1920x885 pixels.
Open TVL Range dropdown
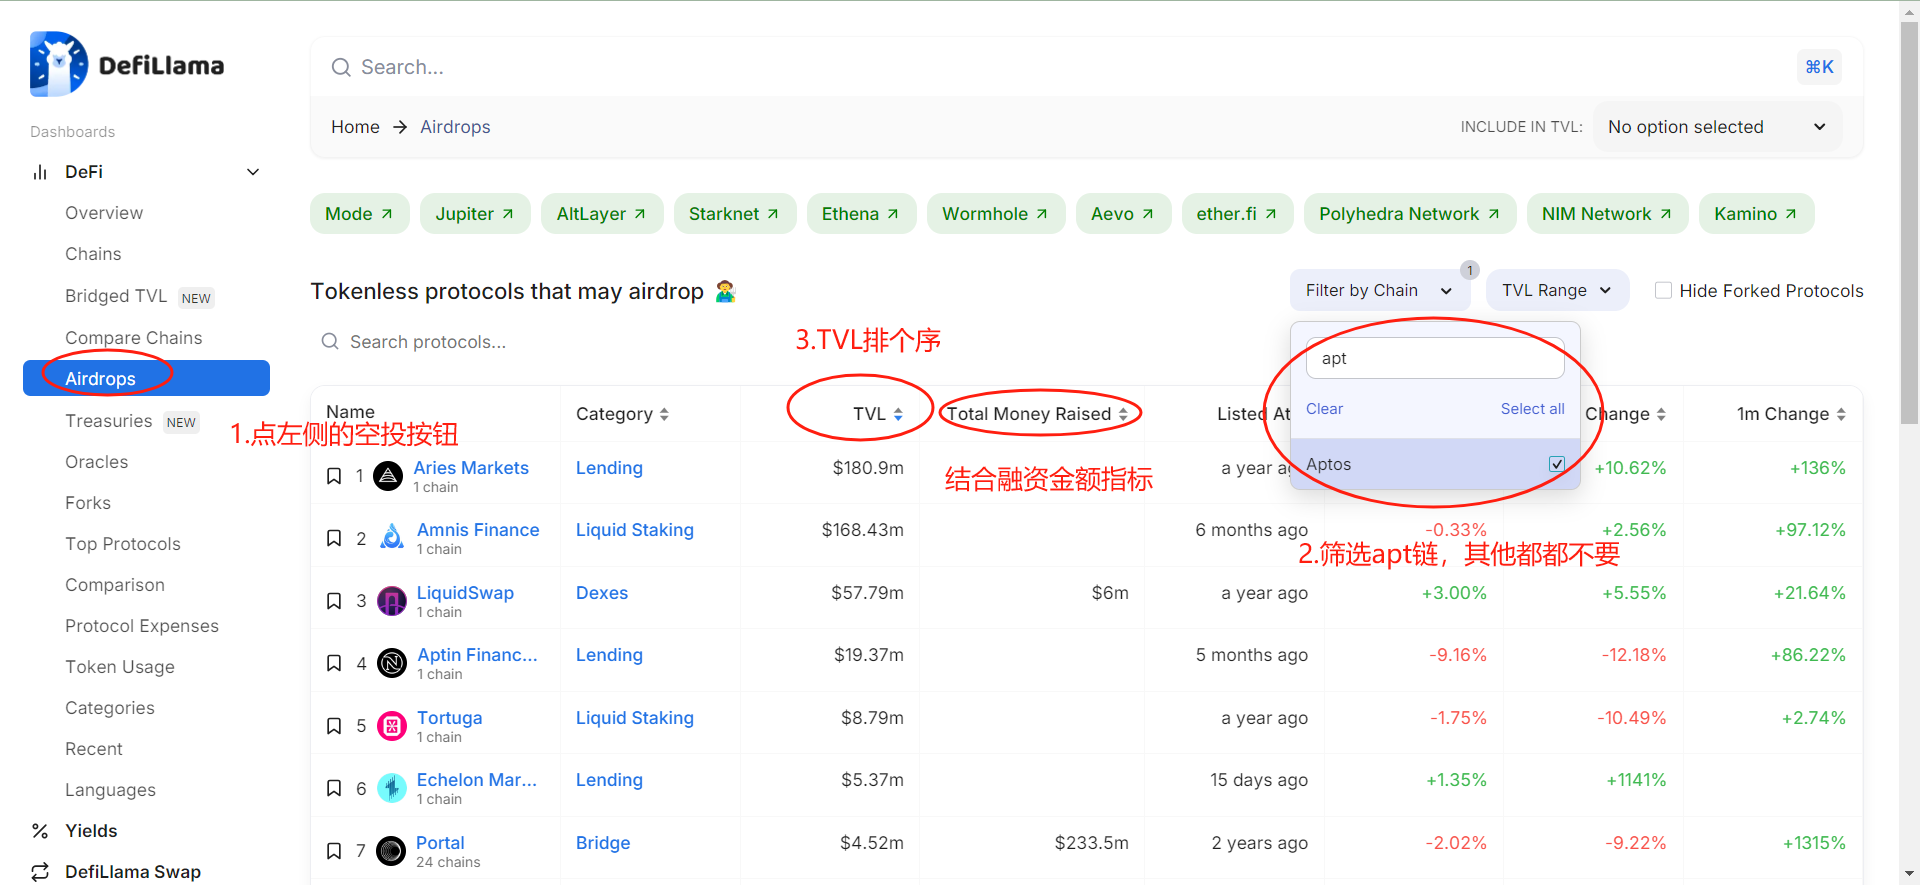[1557, 290]
